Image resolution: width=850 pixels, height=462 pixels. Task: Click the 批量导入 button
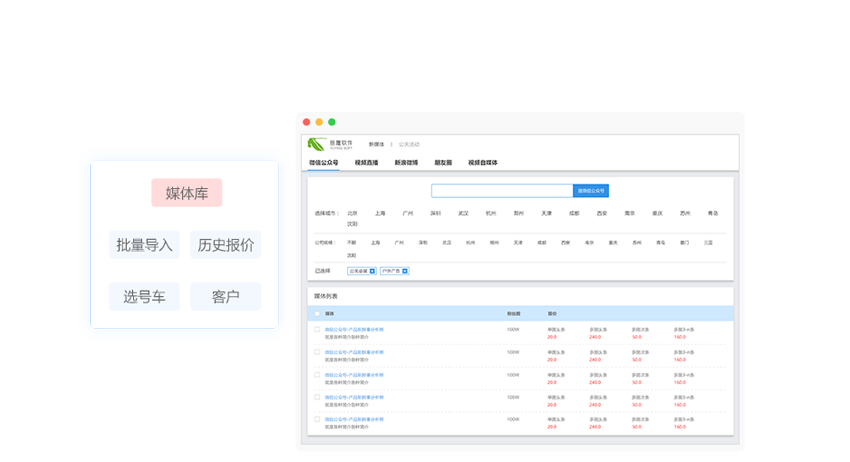pos(144,245)
